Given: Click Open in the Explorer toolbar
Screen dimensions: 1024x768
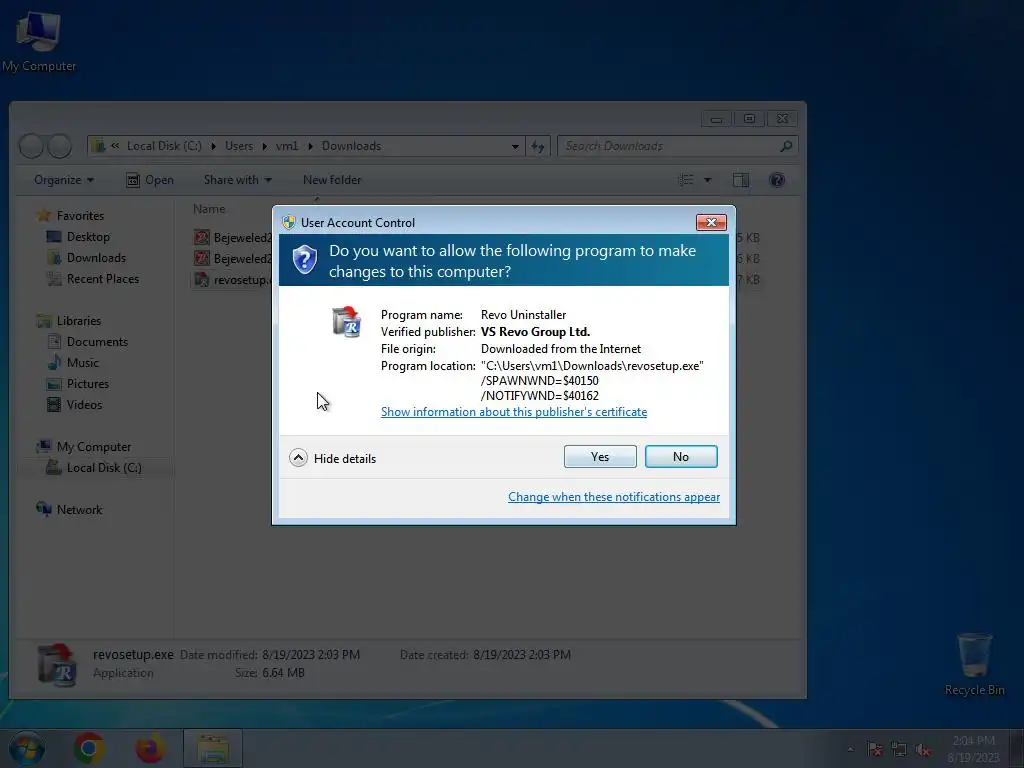Looking at the screenshot, I should 150,180.
